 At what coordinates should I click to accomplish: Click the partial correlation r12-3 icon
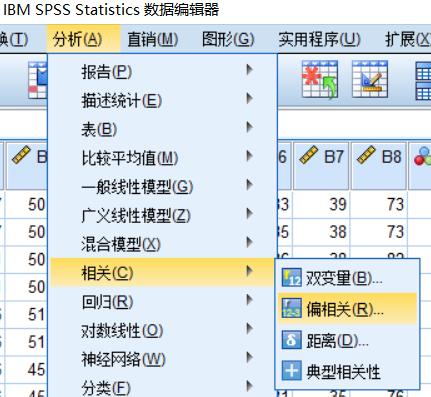tap(291, 308)
